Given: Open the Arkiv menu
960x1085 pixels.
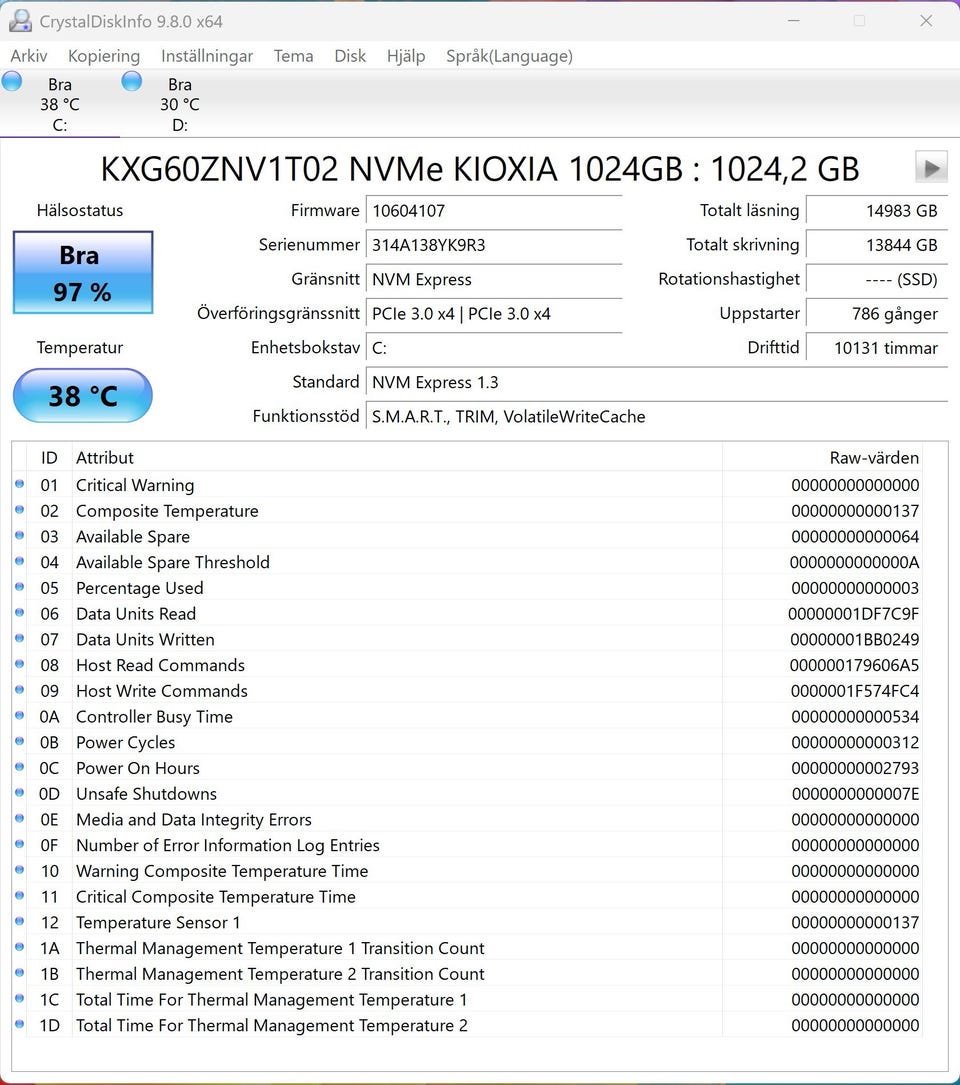Looking at the screenshot, I should pyautogui.click(x=29, y=56).
